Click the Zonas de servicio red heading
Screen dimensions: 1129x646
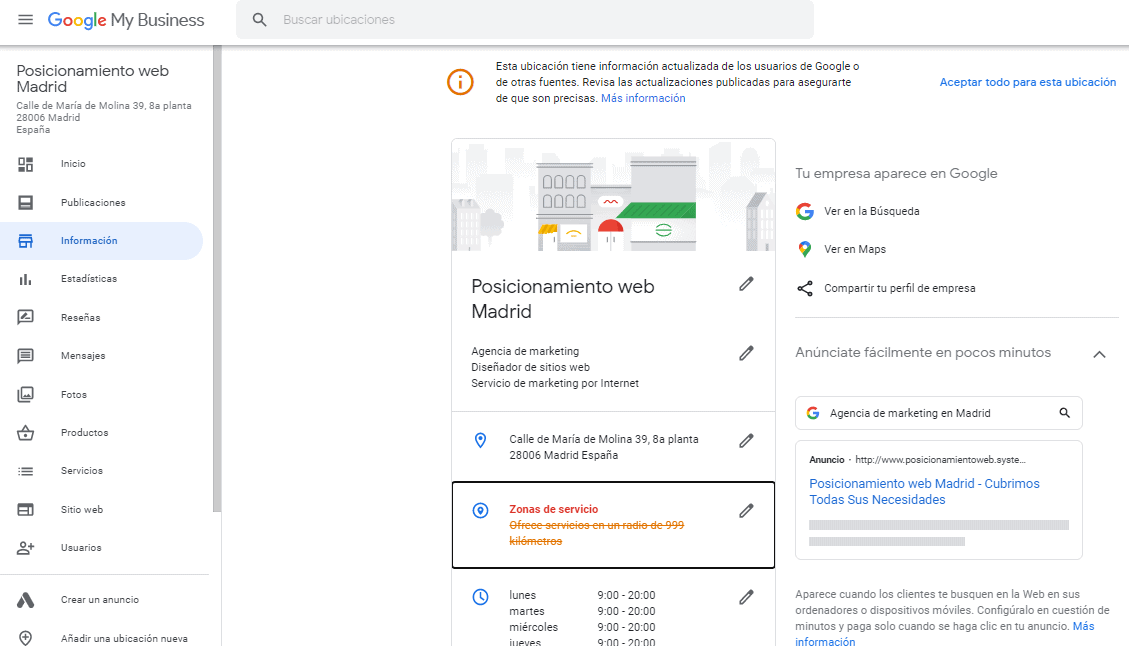(x=553, y=509)
